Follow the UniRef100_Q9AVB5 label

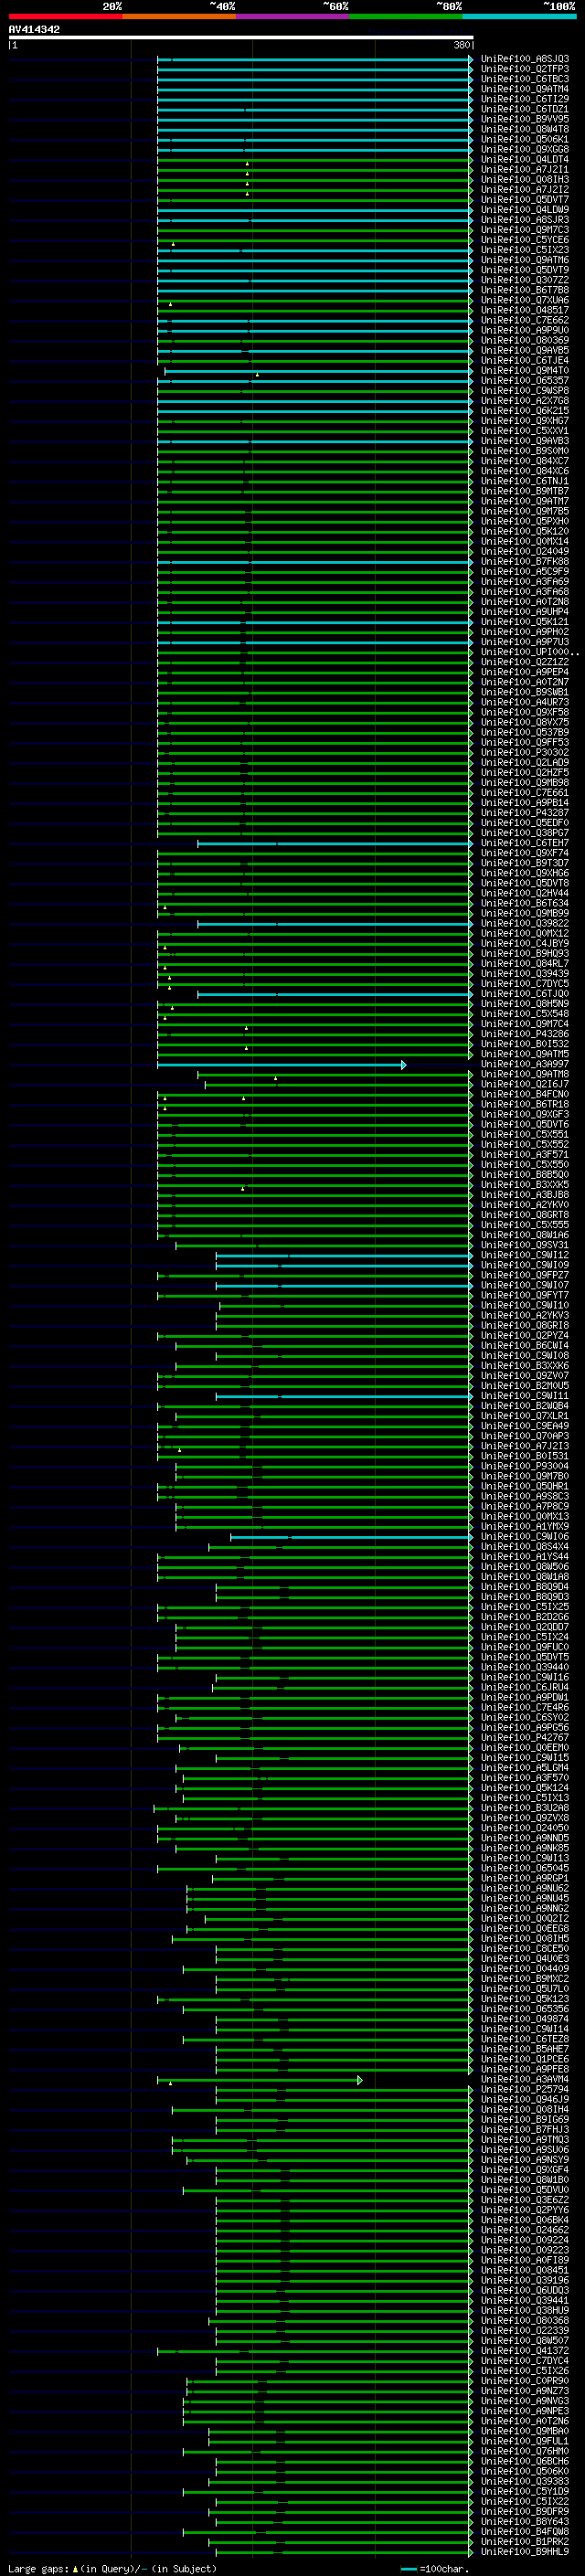pos(525,350)
